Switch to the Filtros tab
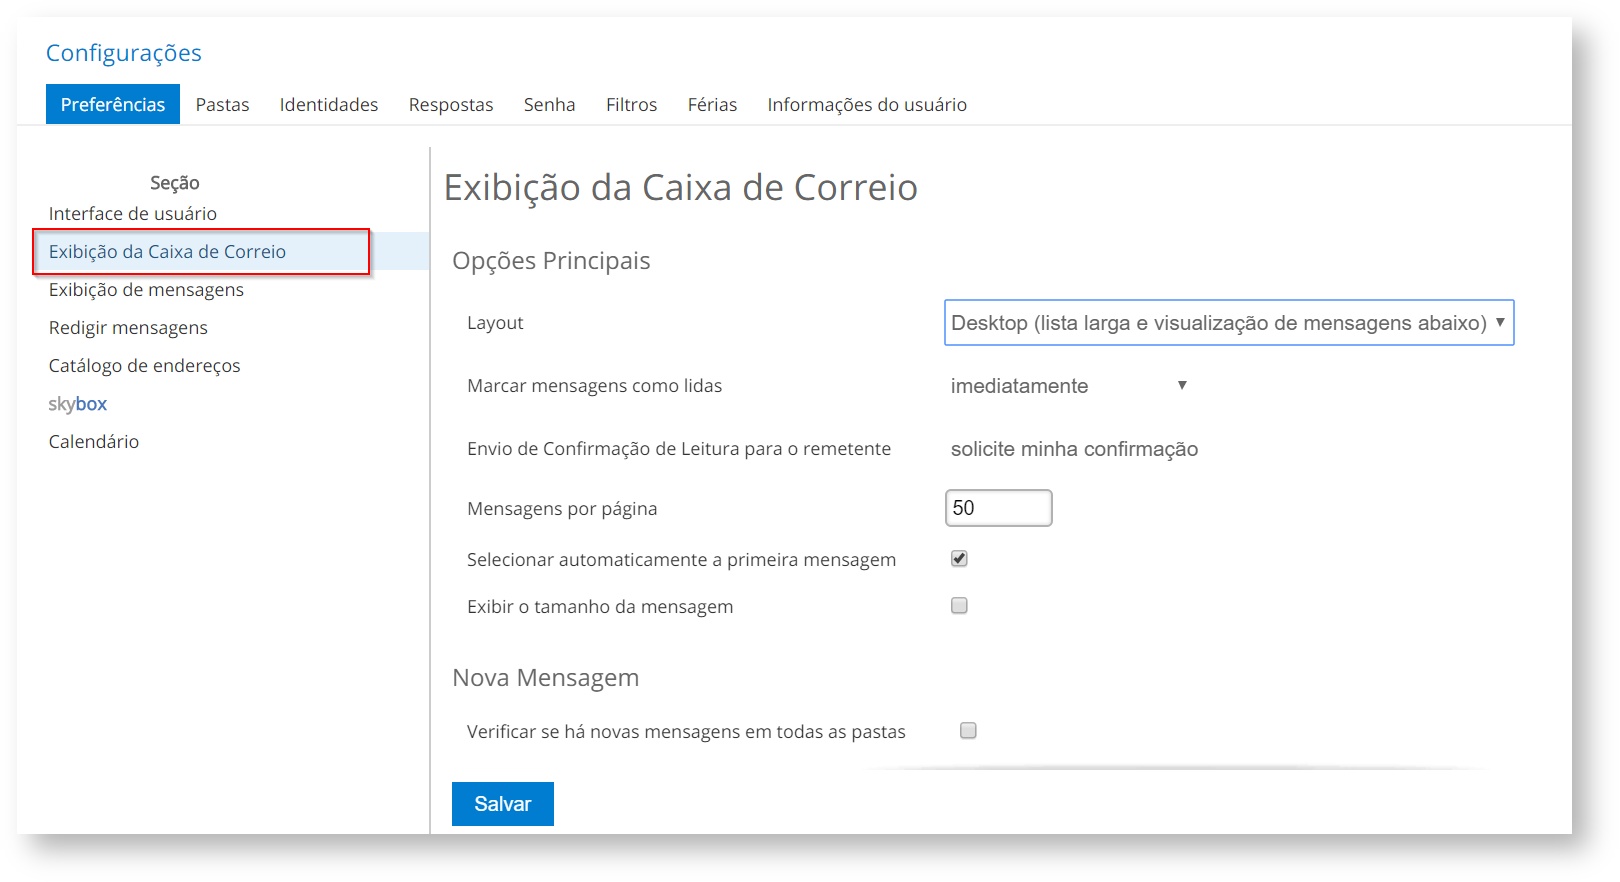This screenshot has width=1620, height=882. tap(631, 104)
